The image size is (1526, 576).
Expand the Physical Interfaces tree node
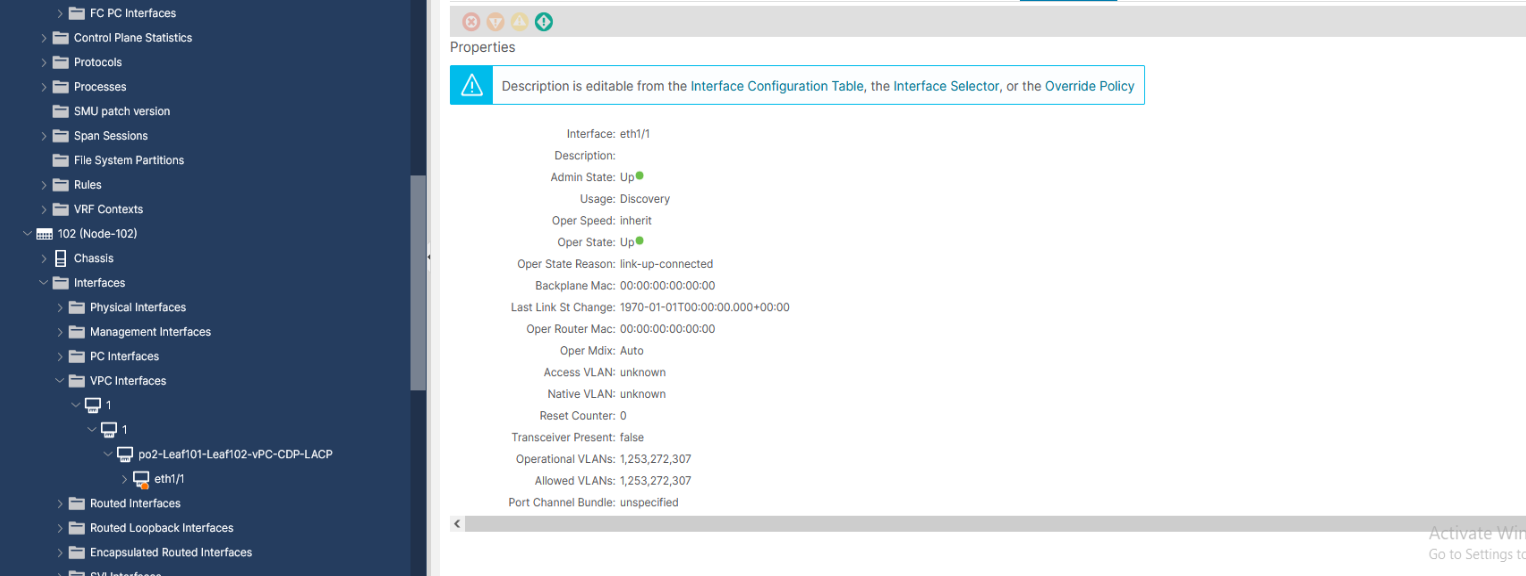click(60, 307)
